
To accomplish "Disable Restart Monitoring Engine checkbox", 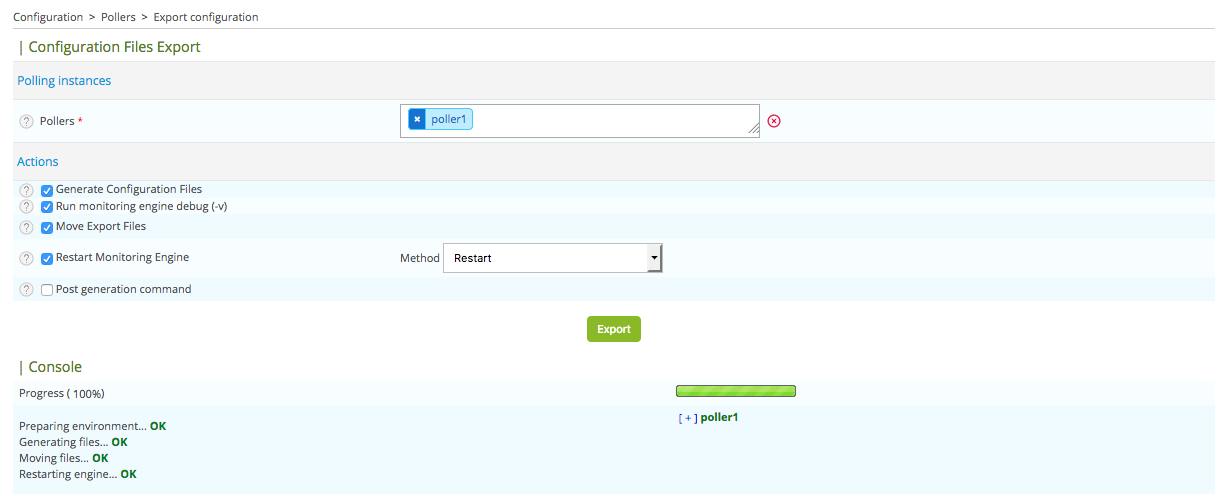I will pyautogui.click(x=47, y=258).
